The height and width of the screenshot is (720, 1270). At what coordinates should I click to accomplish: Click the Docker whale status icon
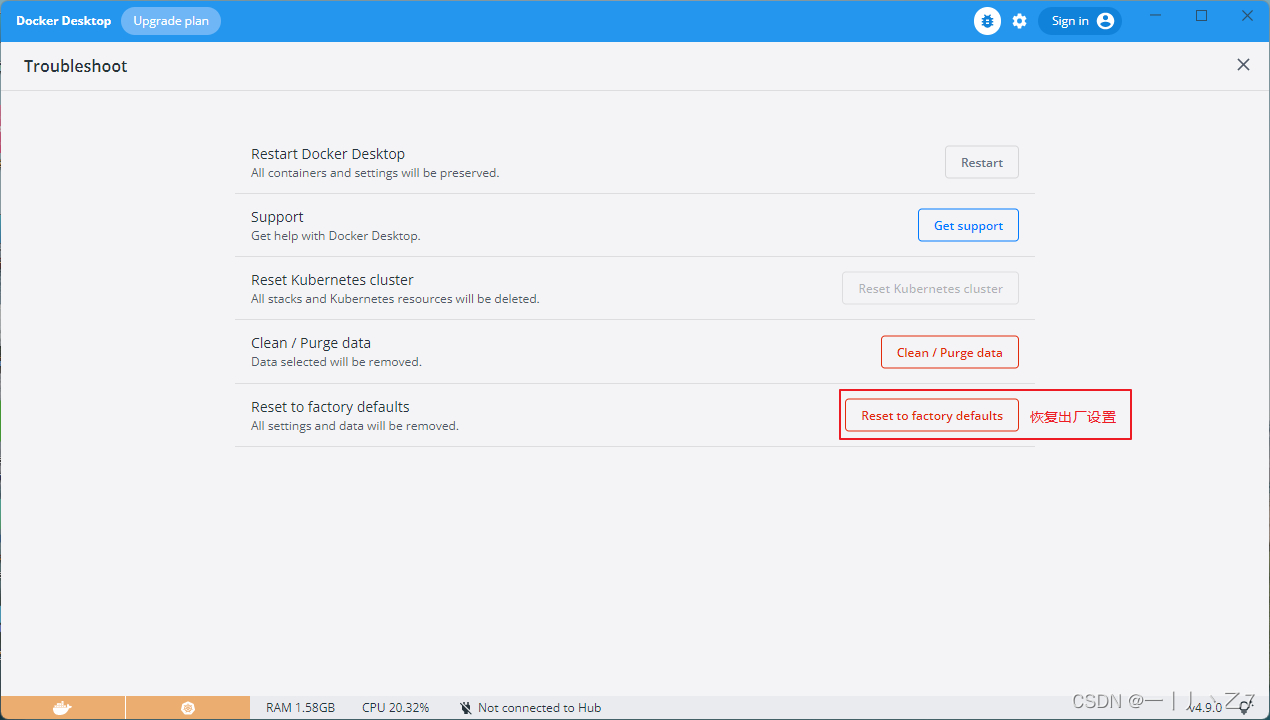pos(62,708)
